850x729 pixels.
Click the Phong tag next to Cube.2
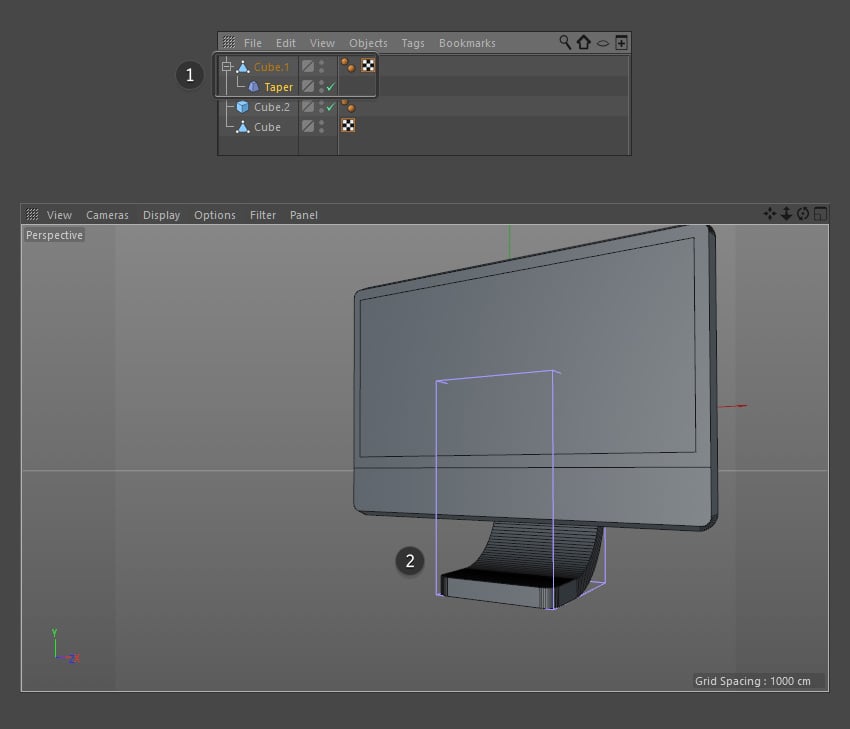tap(349, 107)
